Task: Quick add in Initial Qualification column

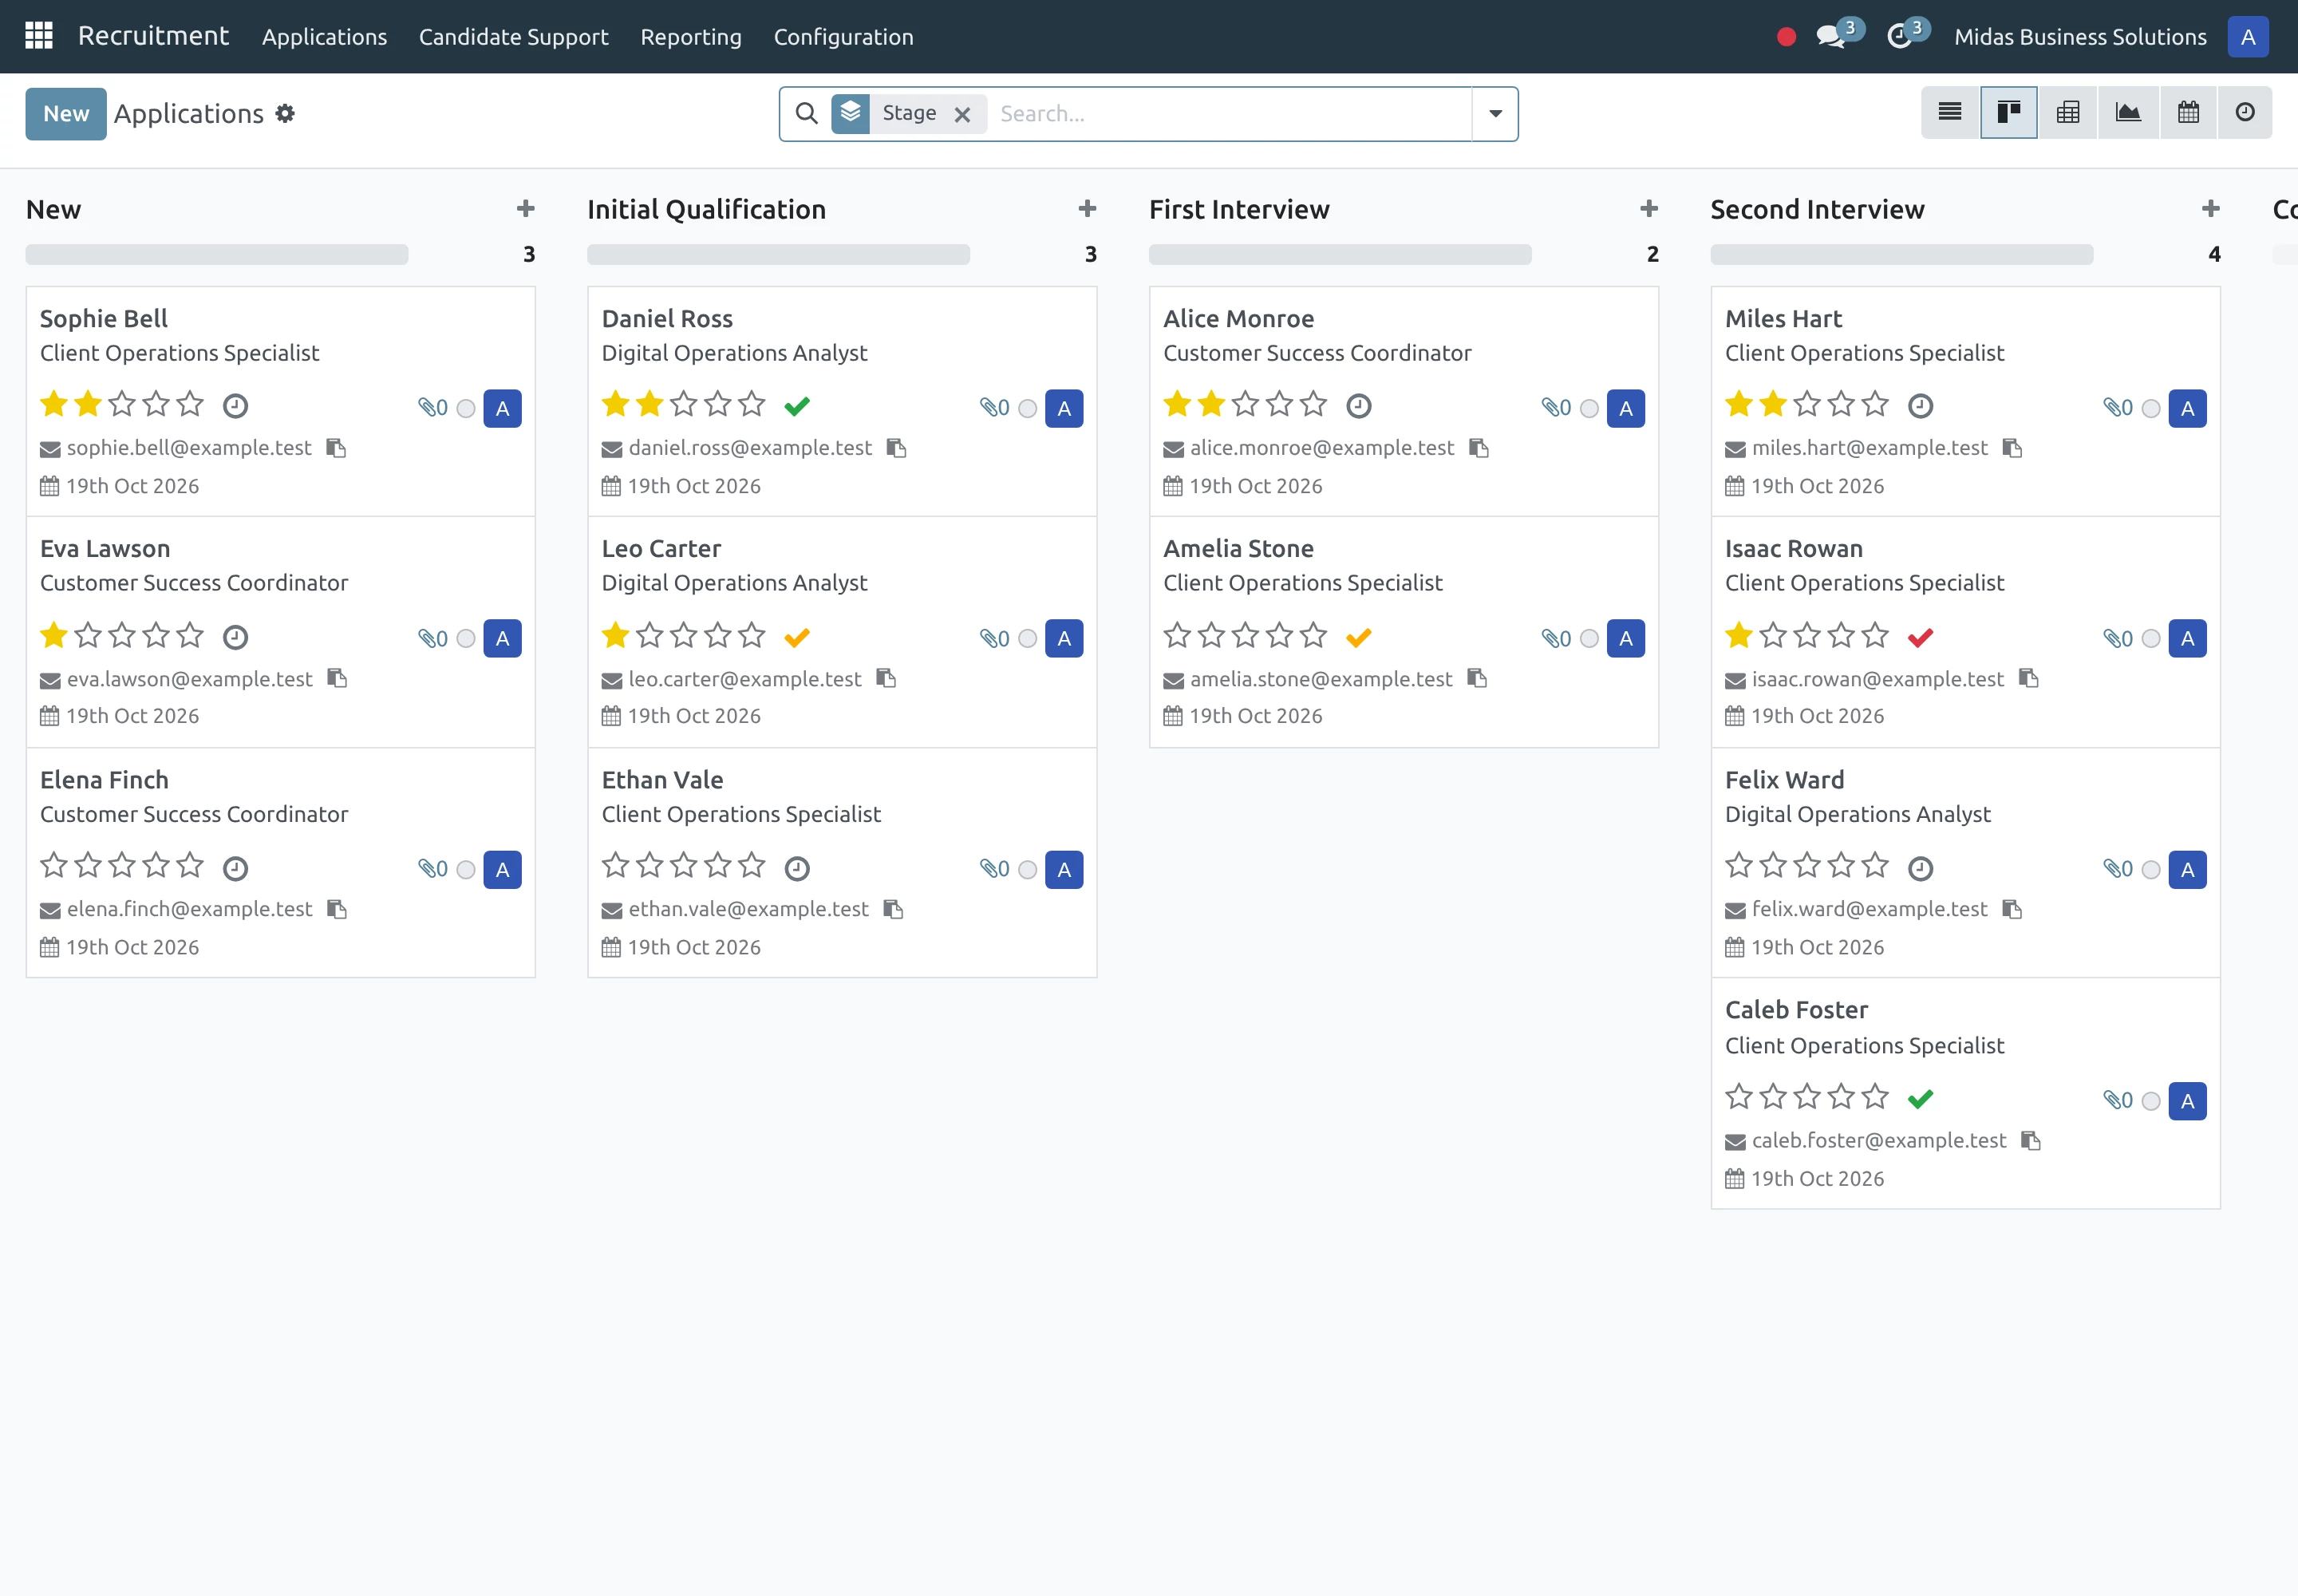Action: tap(1087, 208)
